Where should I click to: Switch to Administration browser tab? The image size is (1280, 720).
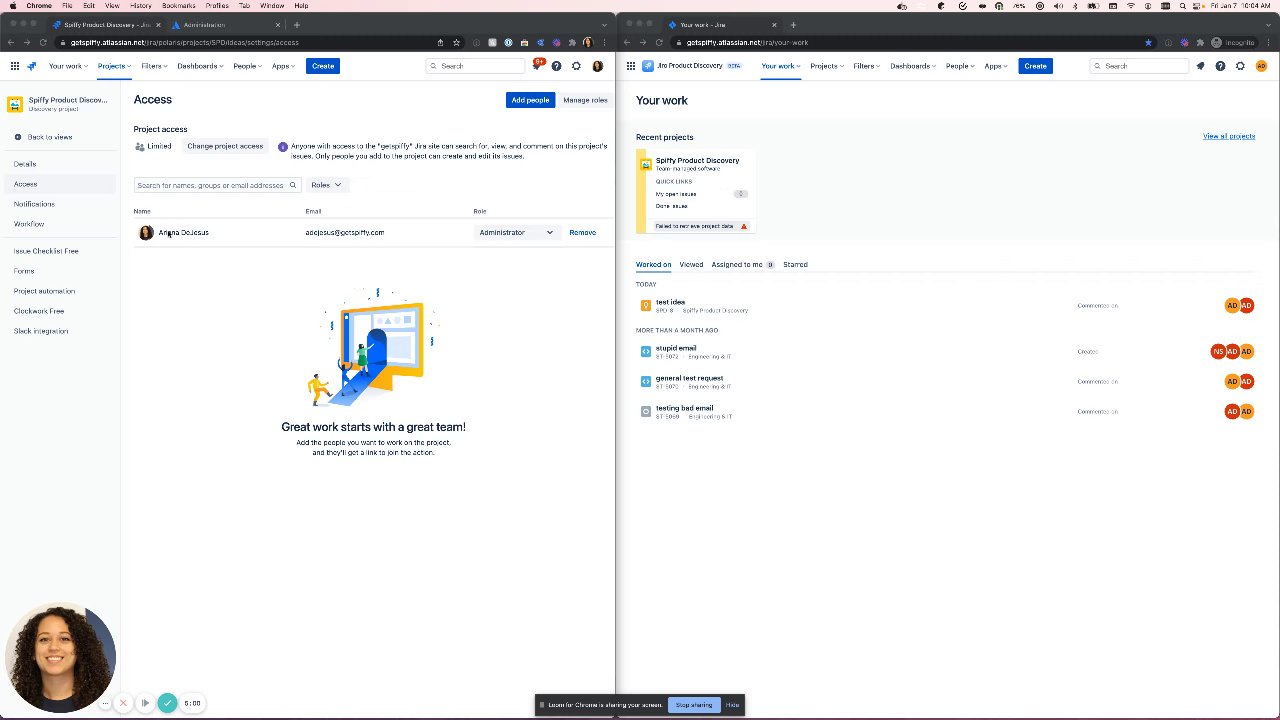226,24
